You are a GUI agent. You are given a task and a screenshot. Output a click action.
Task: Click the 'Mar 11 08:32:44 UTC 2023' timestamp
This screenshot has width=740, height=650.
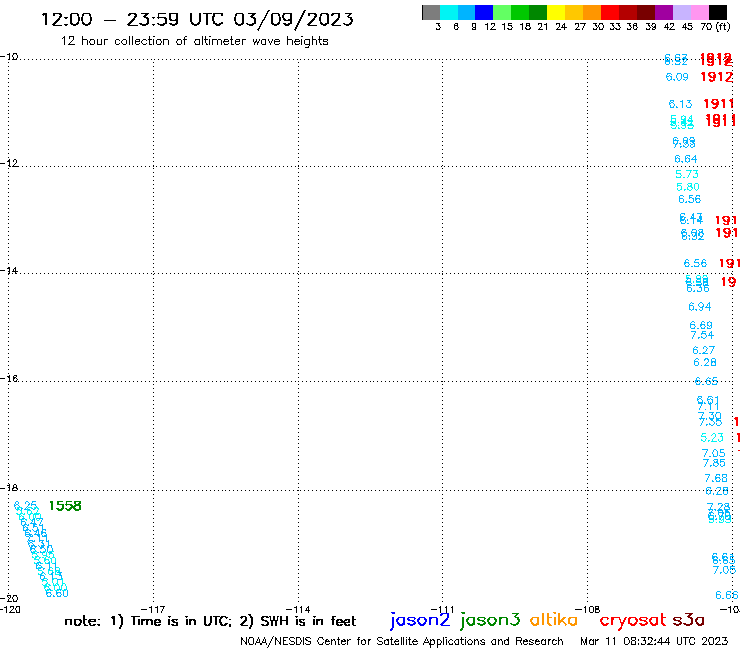(654, 641)
